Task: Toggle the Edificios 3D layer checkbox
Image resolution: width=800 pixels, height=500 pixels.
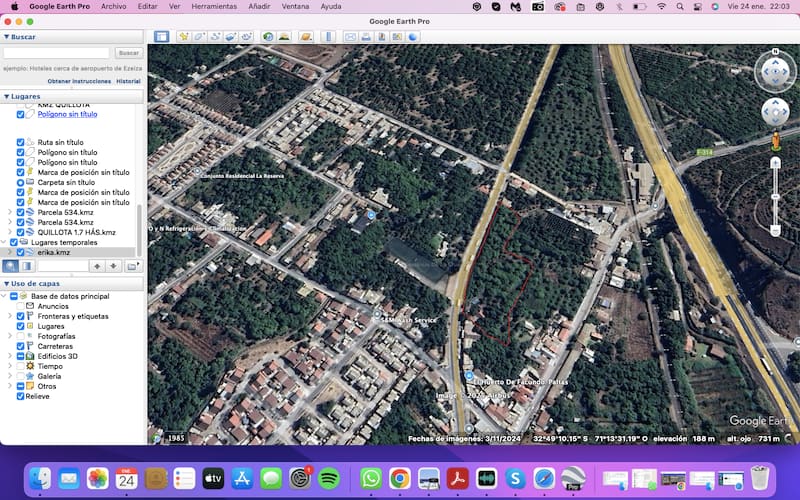Action: (20, 356)
